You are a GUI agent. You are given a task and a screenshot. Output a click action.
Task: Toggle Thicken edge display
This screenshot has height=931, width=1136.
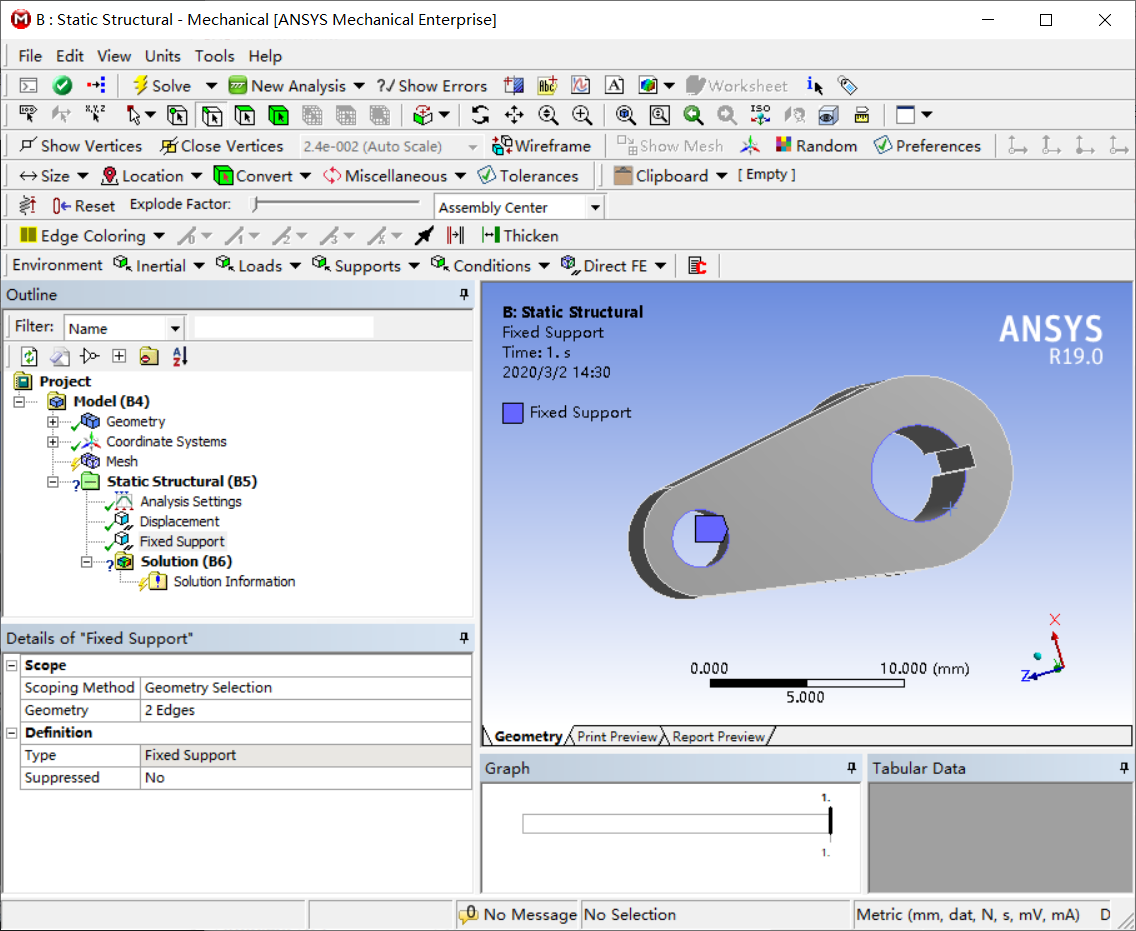519,235
